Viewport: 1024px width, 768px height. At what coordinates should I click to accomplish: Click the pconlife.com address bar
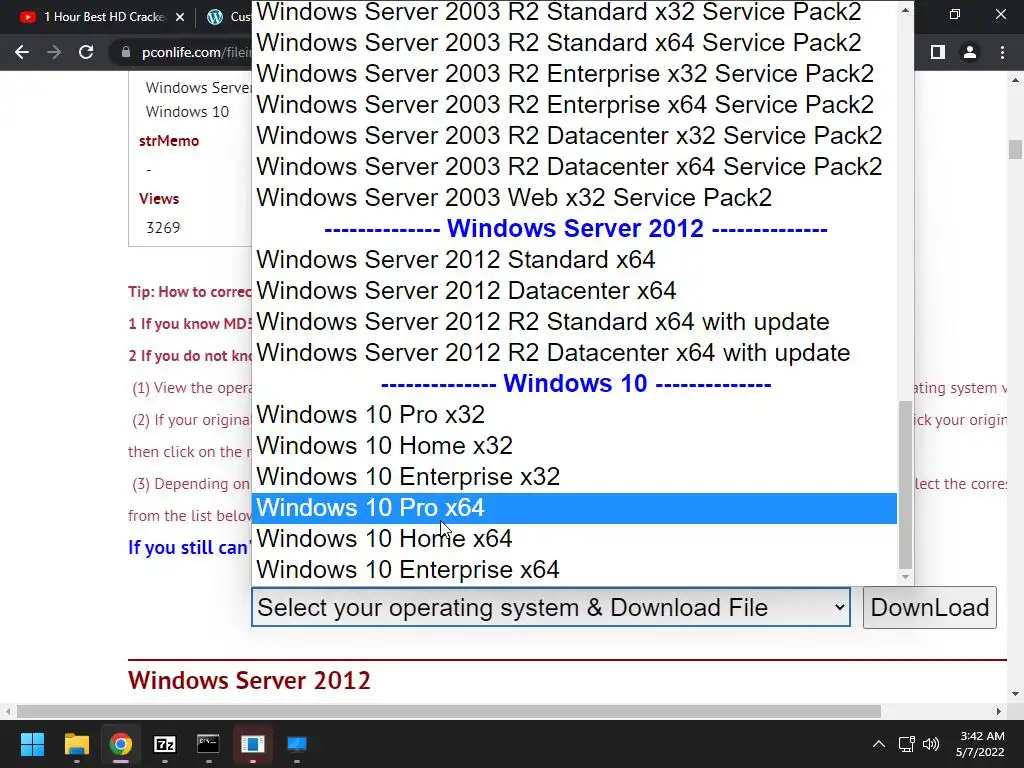196,52
